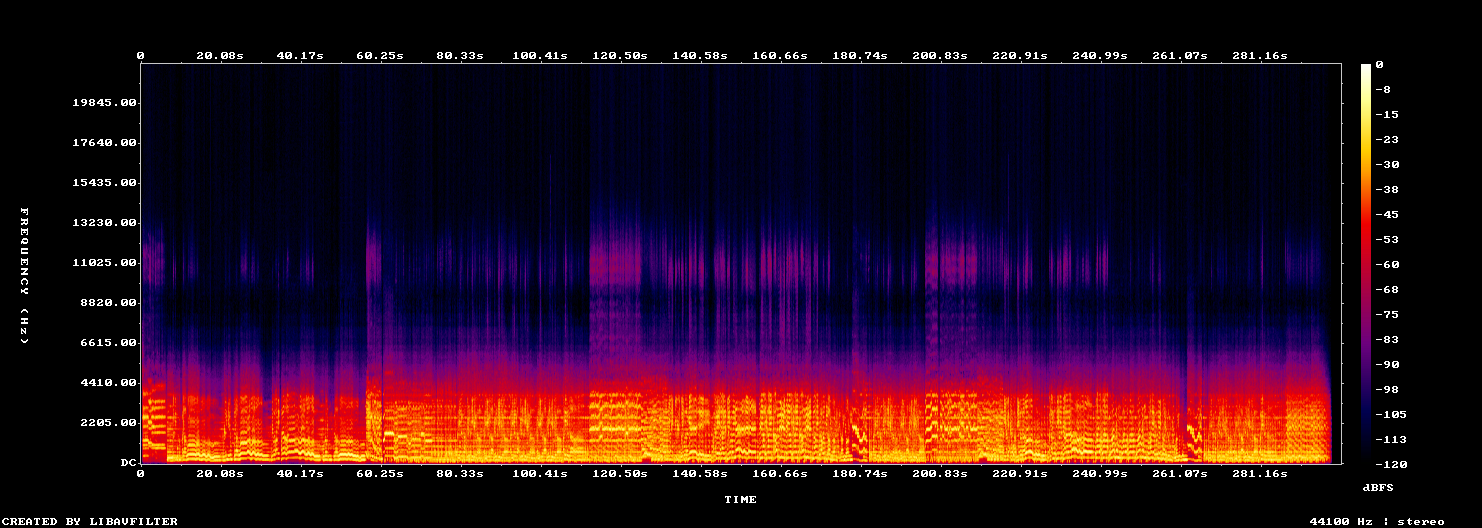The width and height of the screenshot is (1482, 528).
Task: Click the CREATED BY LIBAVFILTER caption
Action: 91,521
